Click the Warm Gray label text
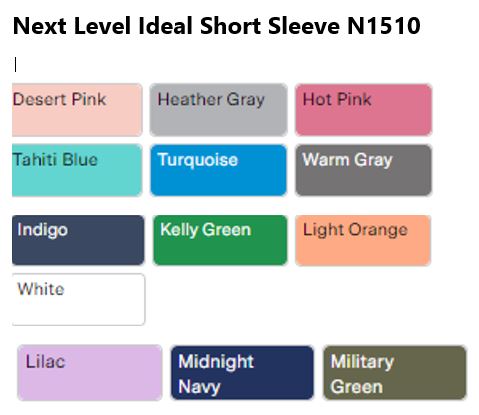Viewport: 479px width, 415px height. (347, 160)
